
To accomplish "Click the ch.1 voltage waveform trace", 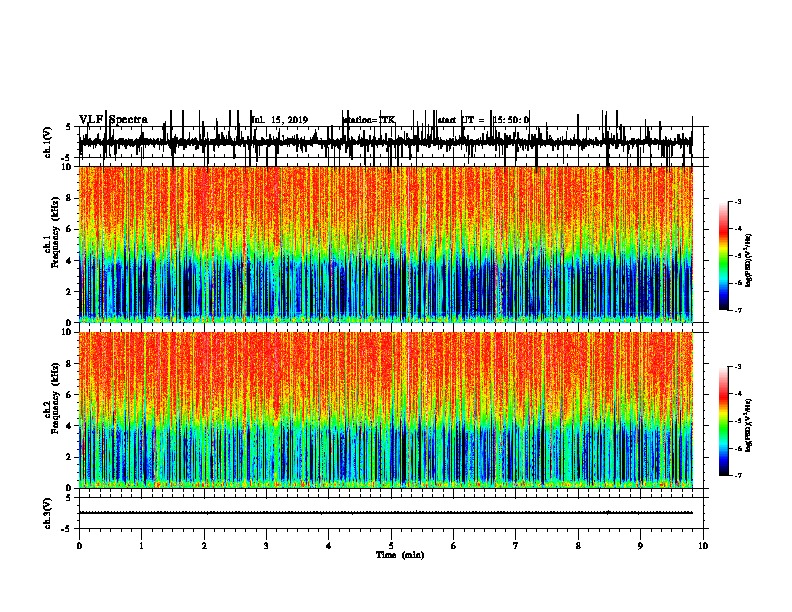I will pos(386,142).
